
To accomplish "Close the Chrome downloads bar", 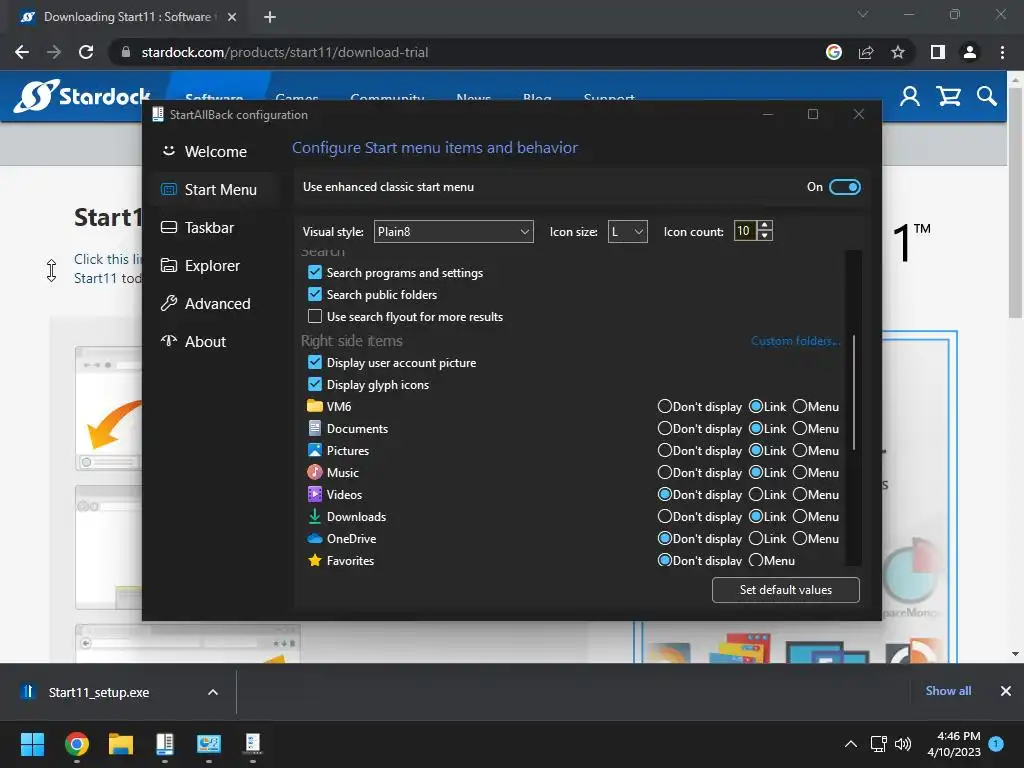I will click(x=1006, y=691).
